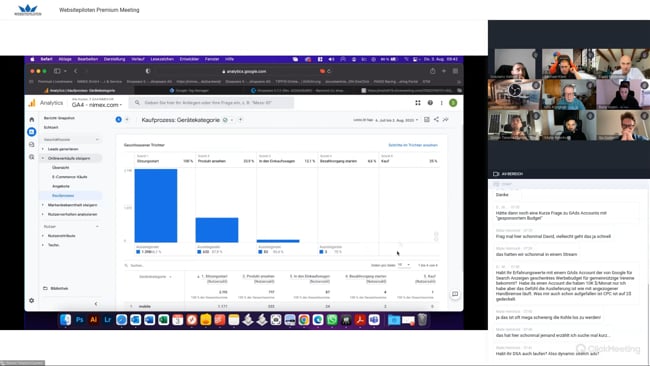Open the date range dropdown
The width and height of the screenshot is (650, 366).
click(397, 120)
